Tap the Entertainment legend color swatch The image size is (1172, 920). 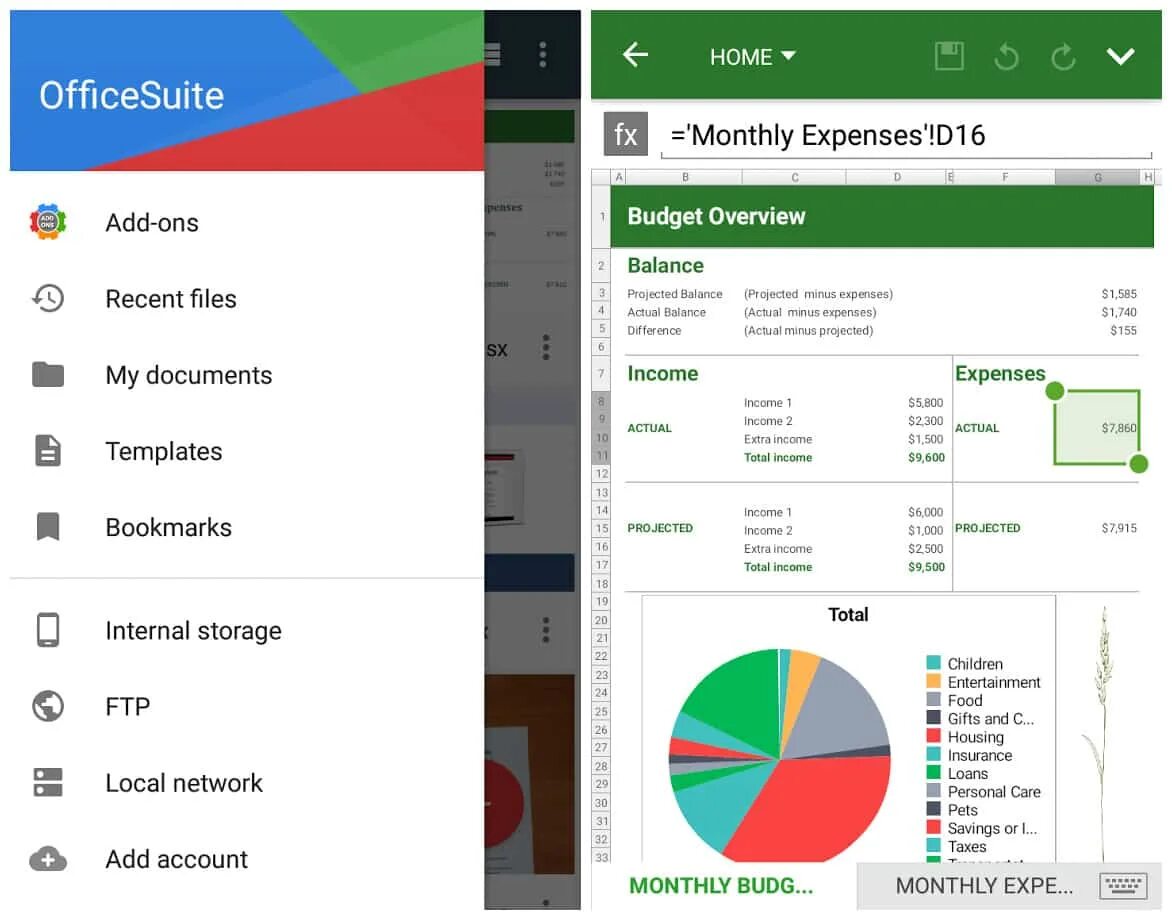[933, 682]
